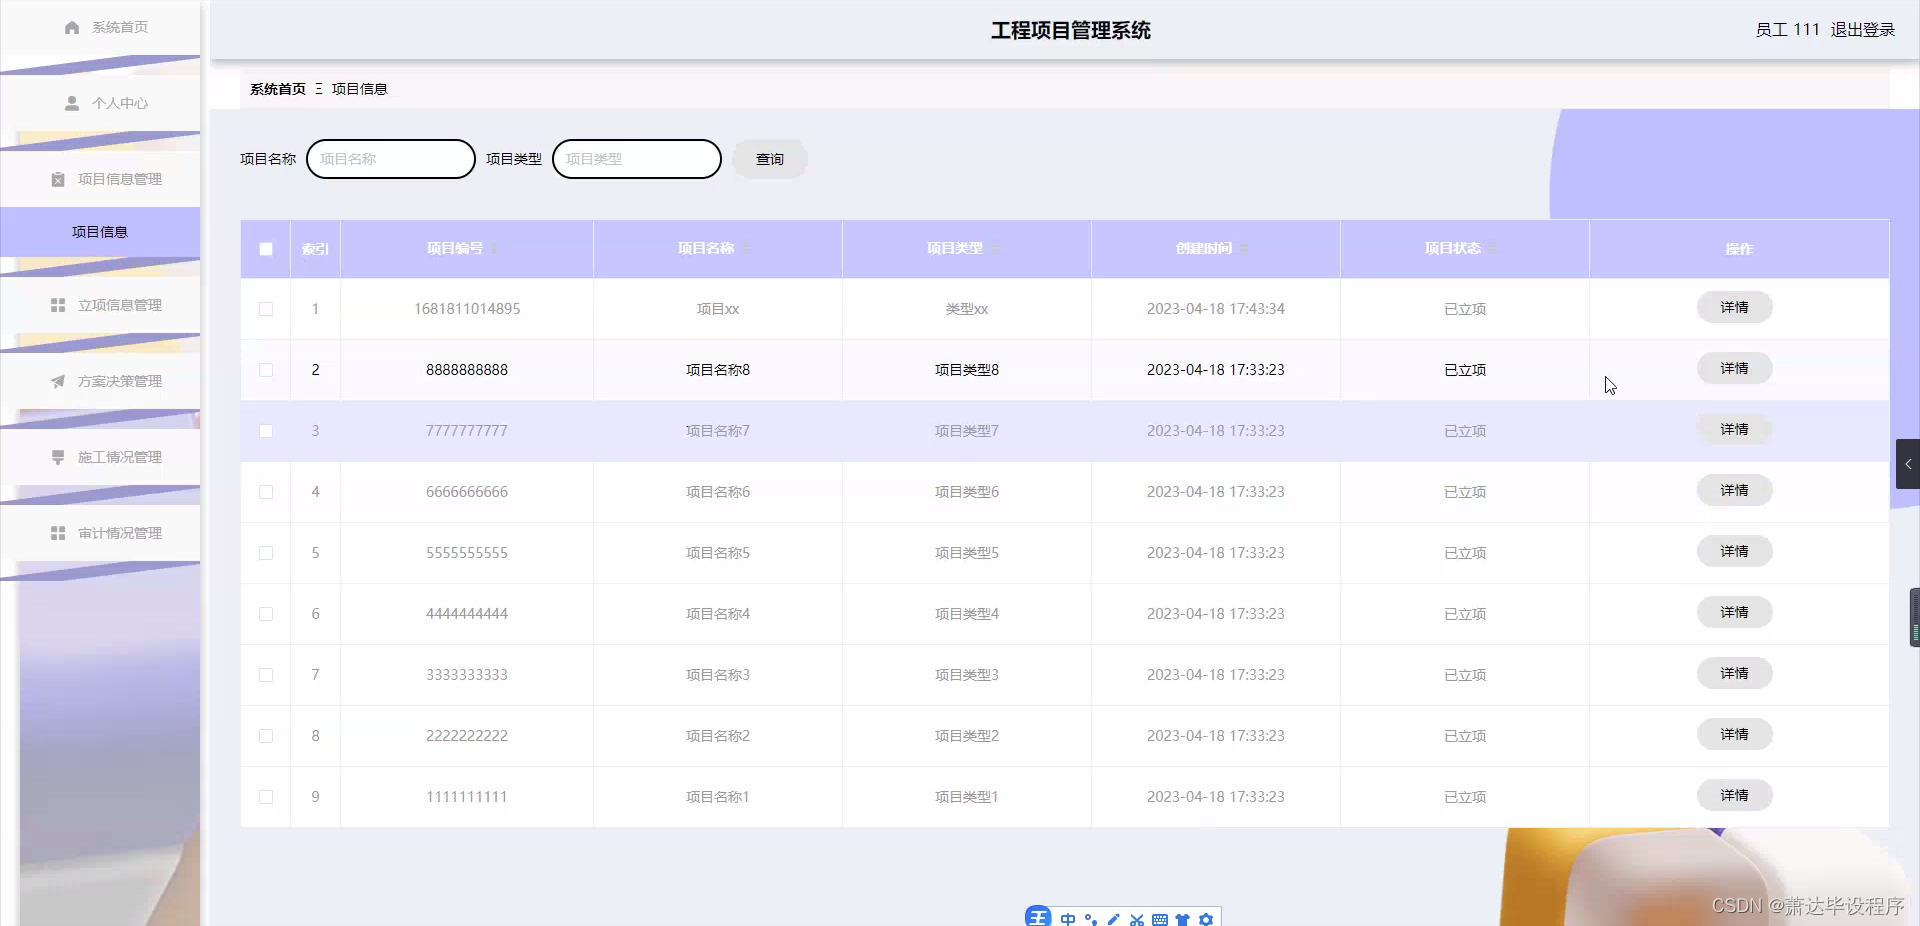Click the cell 类型xx

(967, 309)
